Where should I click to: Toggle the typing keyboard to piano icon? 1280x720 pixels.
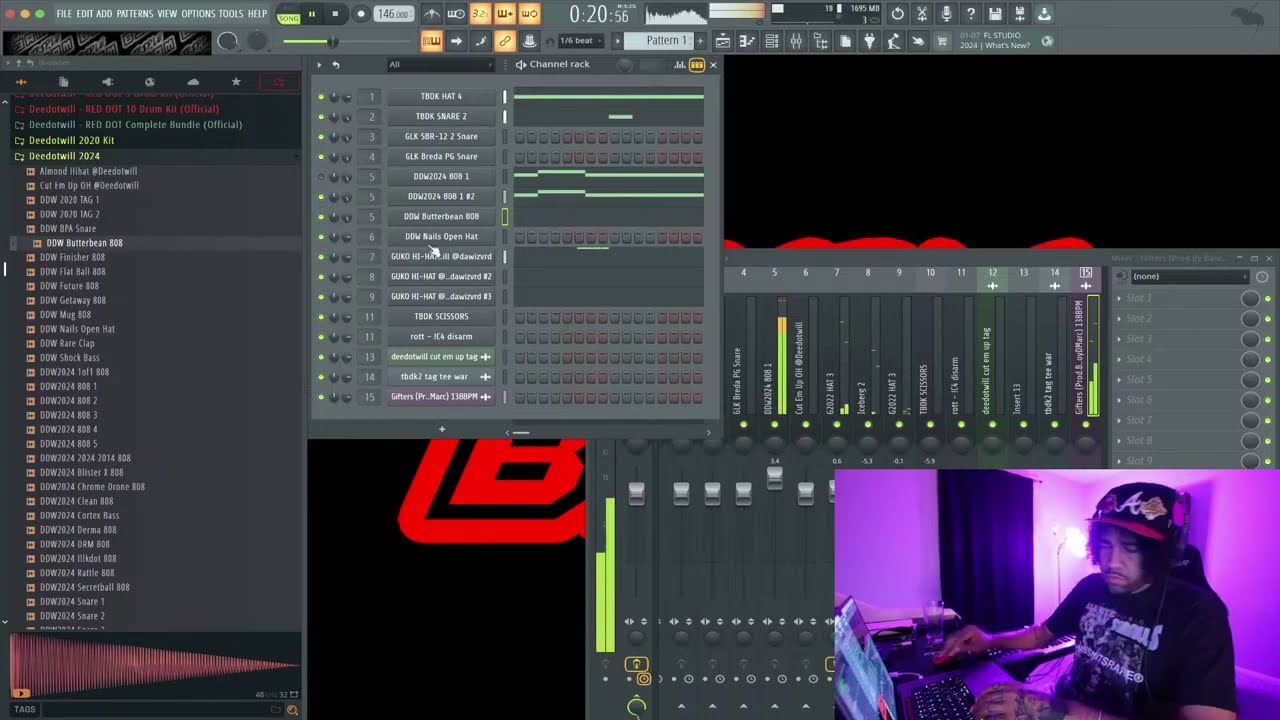[431, 41]
